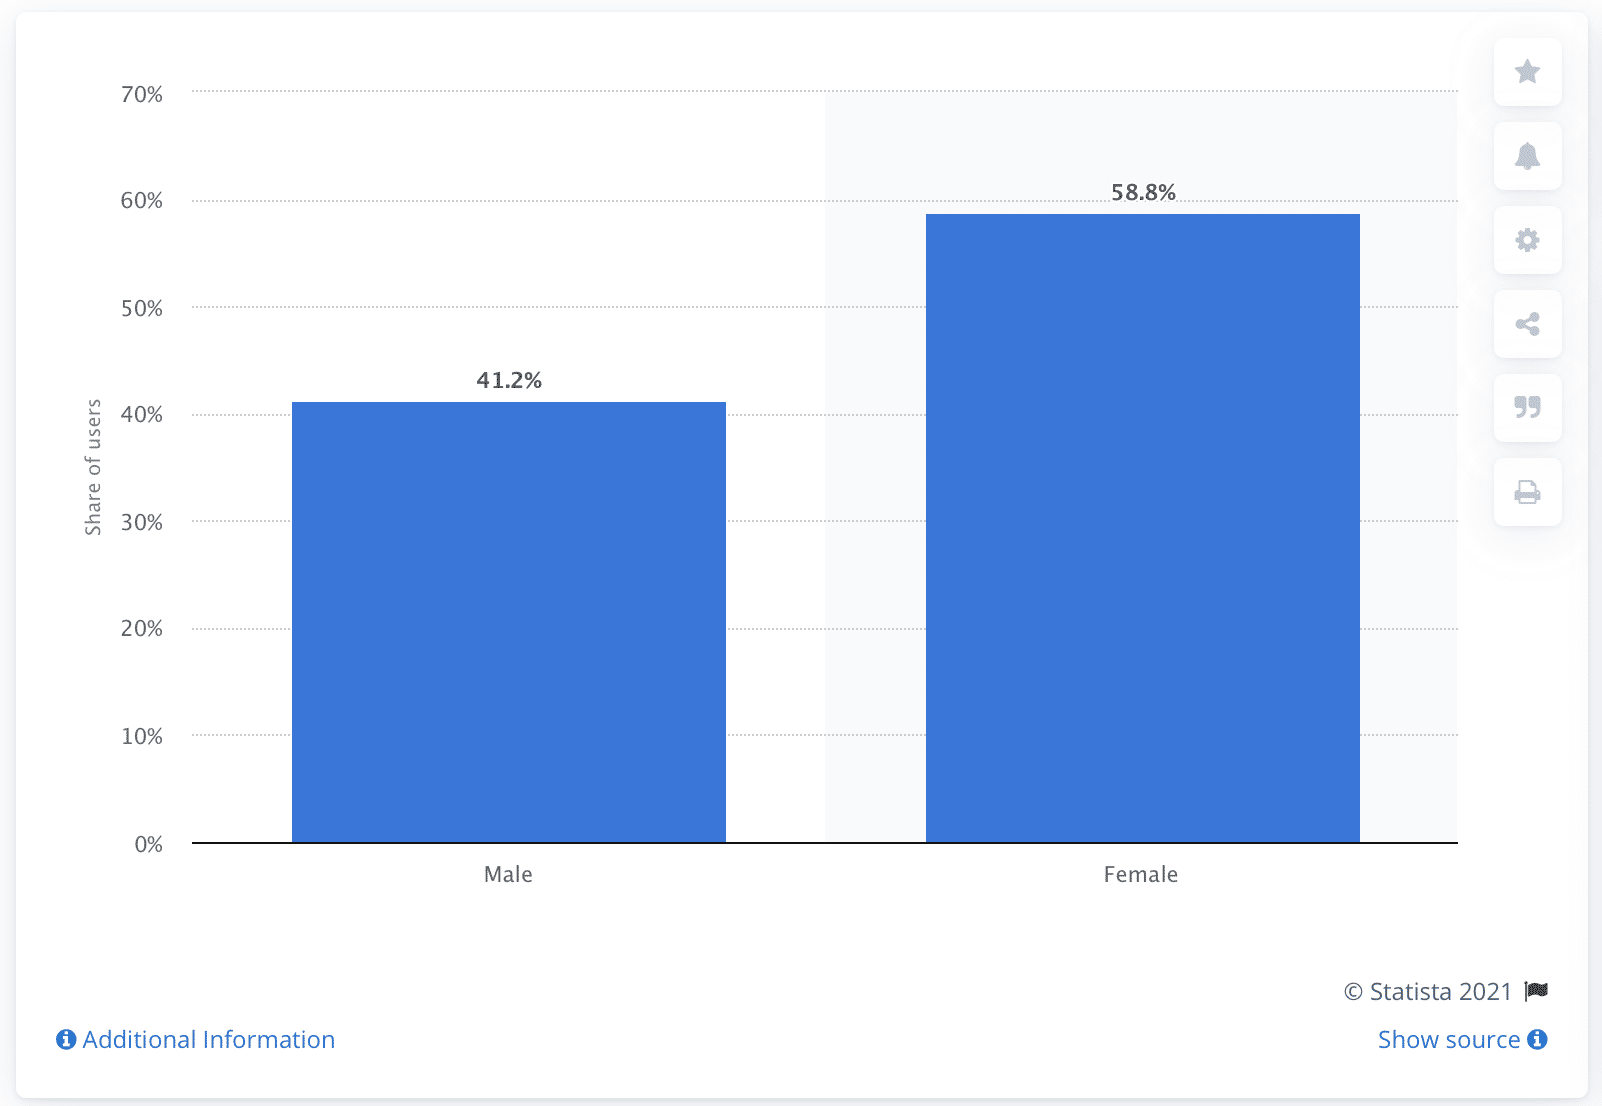
Task: Click the Male axis label
Action: click(x=508, y=874)
